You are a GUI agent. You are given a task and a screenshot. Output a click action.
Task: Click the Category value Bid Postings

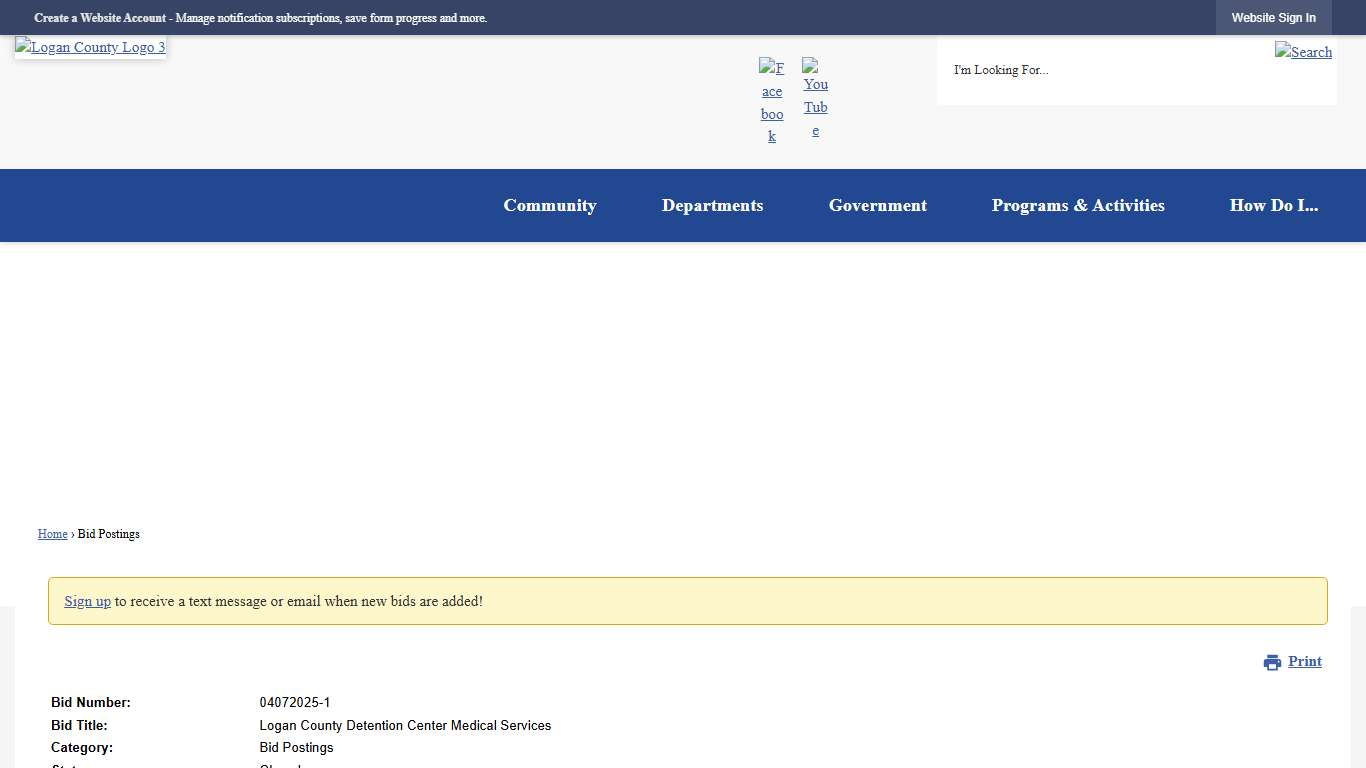point(296,747)
